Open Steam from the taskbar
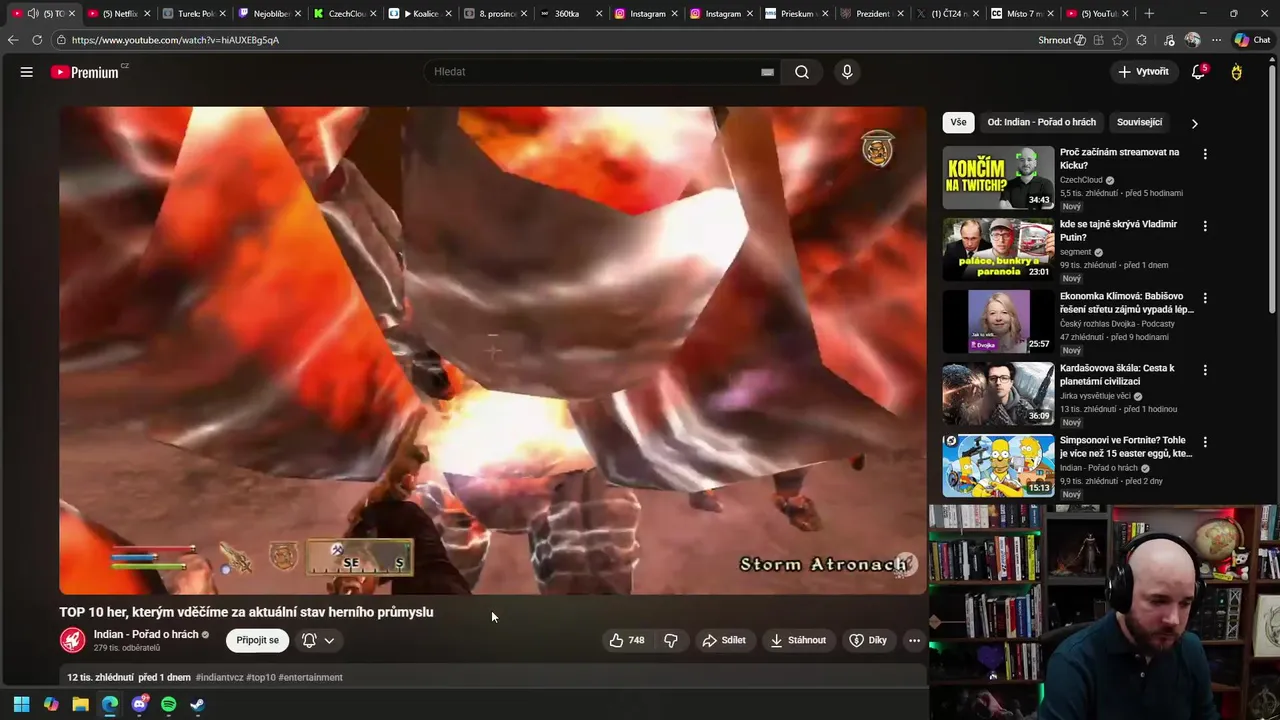The width and height of the screenshot is (1280, 720). 198,704
